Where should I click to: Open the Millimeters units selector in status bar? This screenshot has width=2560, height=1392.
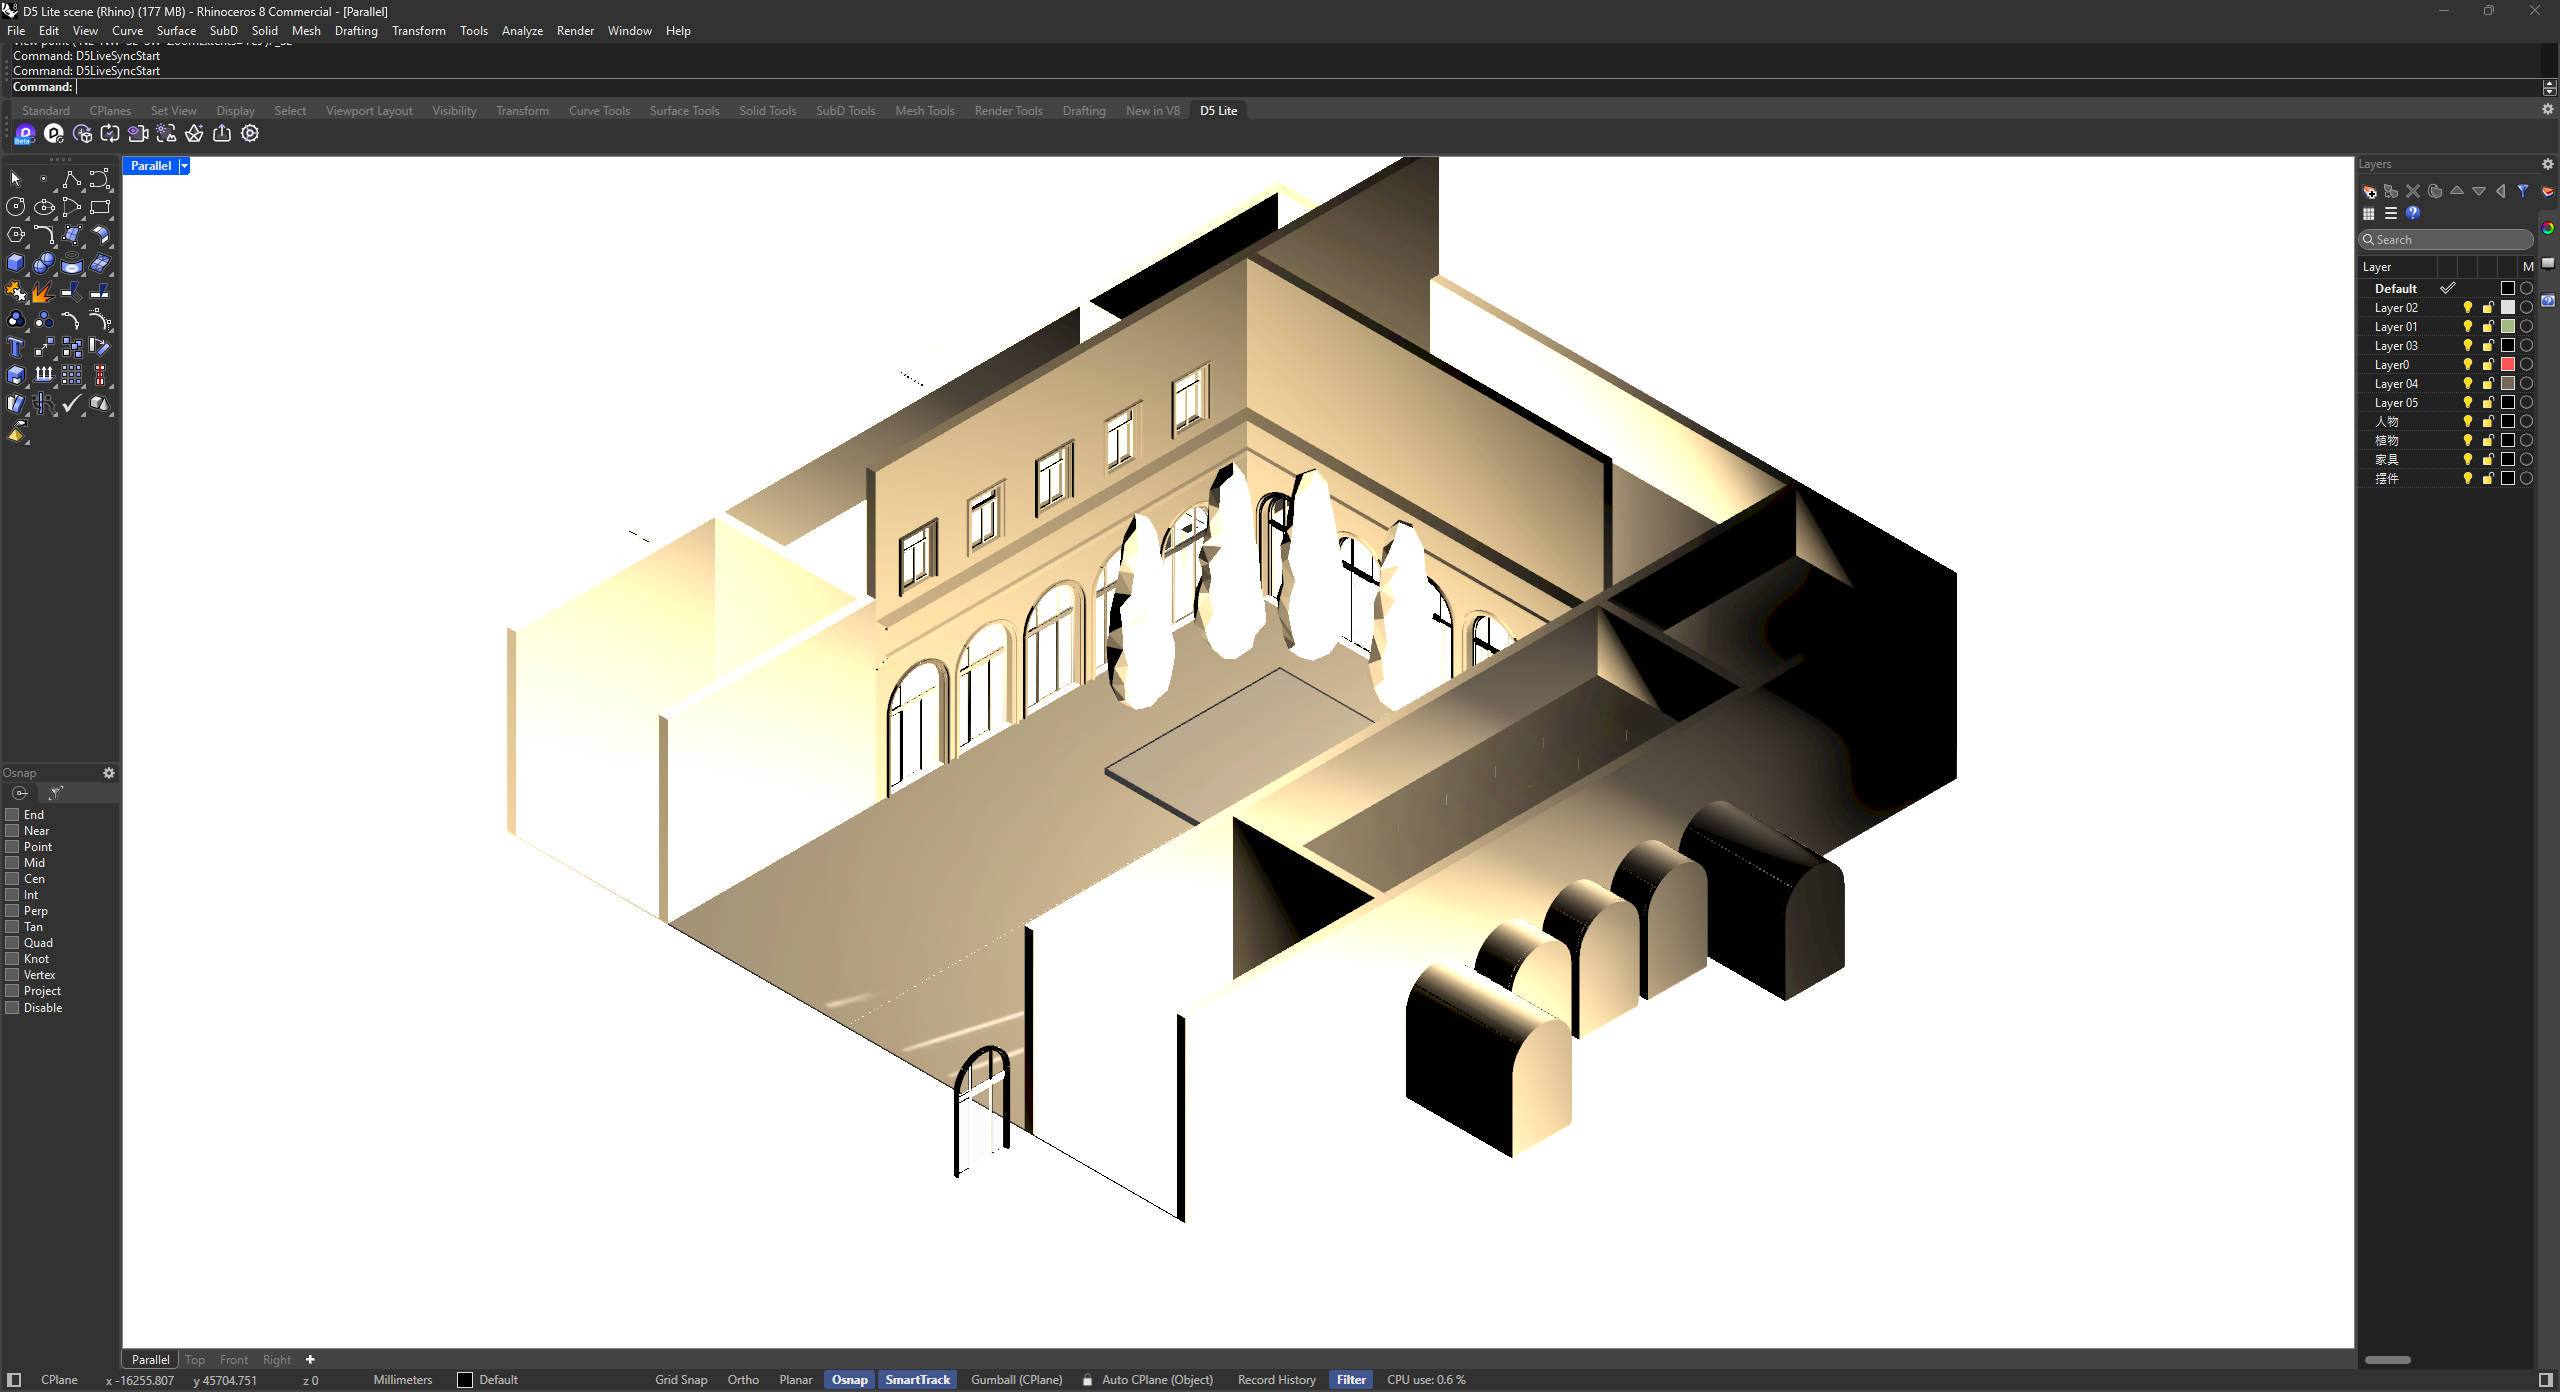[403, 1380]
